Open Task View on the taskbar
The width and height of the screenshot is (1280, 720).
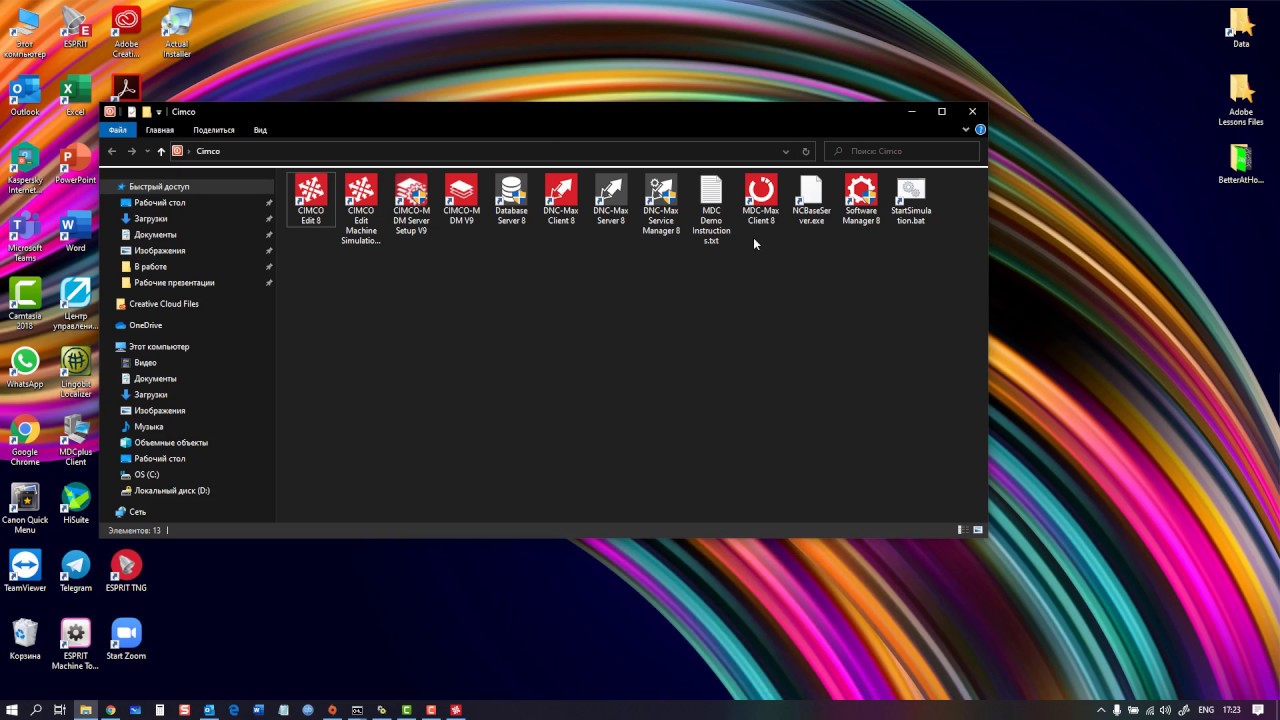[x=60, y=710]
